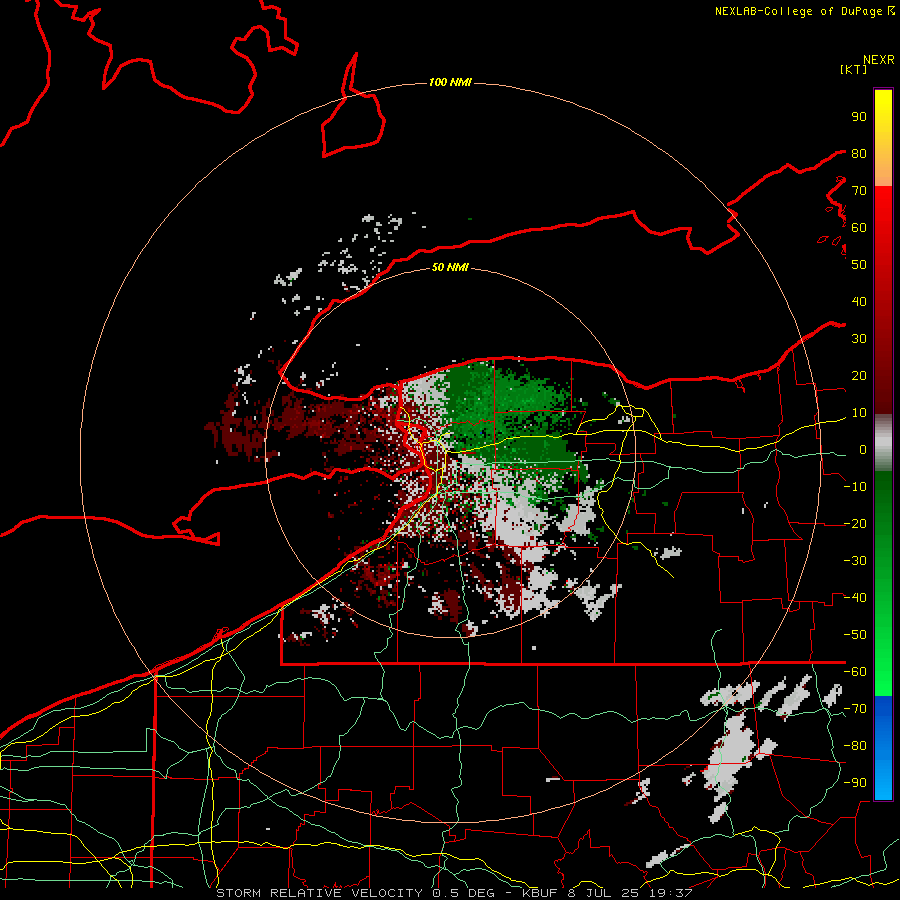900x900 pixels.
Task: Click the "-60" value on the velocity scale
Action: coord(855,672)
